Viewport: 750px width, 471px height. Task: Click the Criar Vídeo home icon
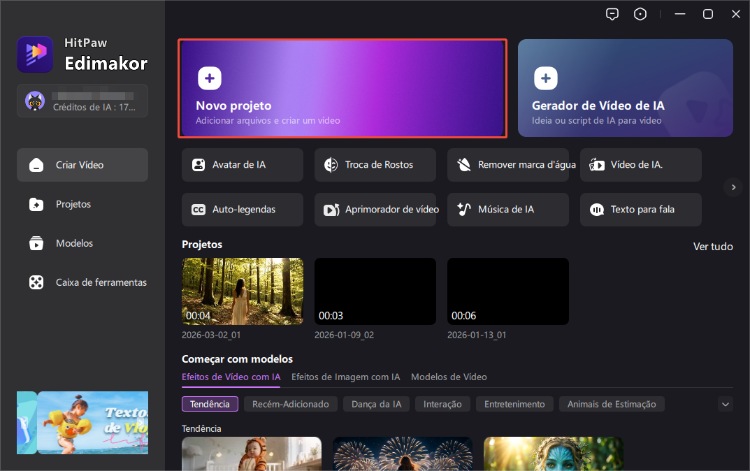point(36,165)
